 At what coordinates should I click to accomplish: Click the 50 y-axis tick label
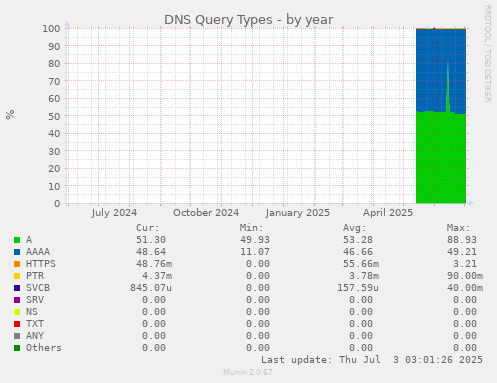(x=54, y=116)
